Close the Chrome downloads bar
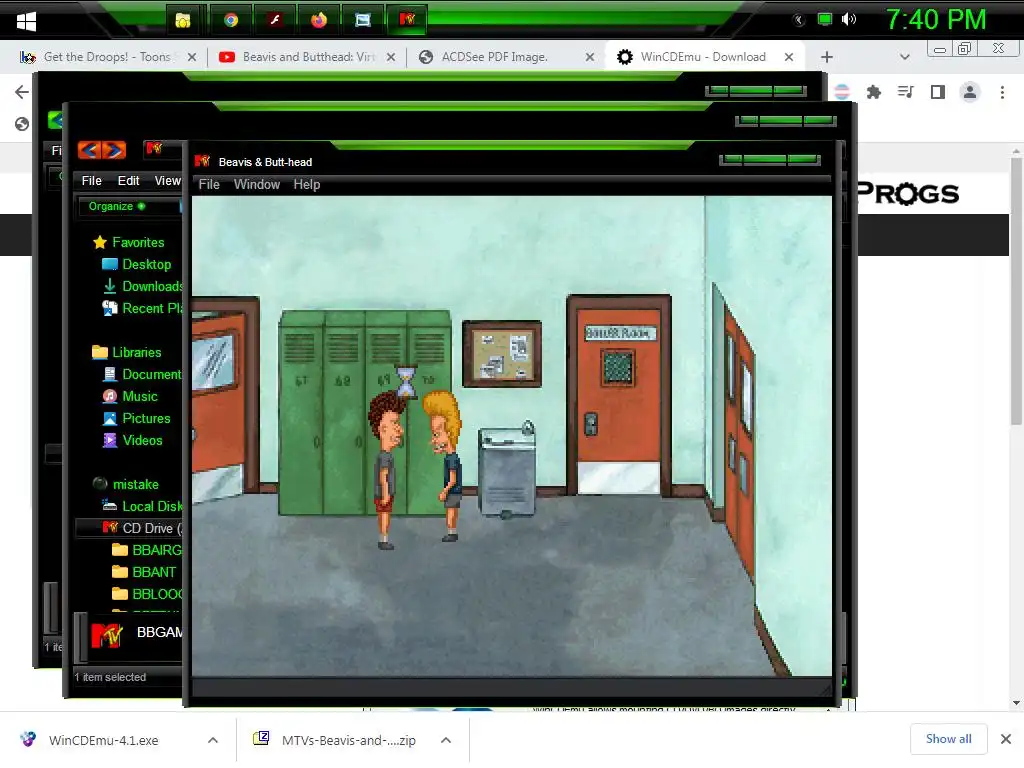This screenshot has width=1024, height=768. click(x=1006, y=739)
